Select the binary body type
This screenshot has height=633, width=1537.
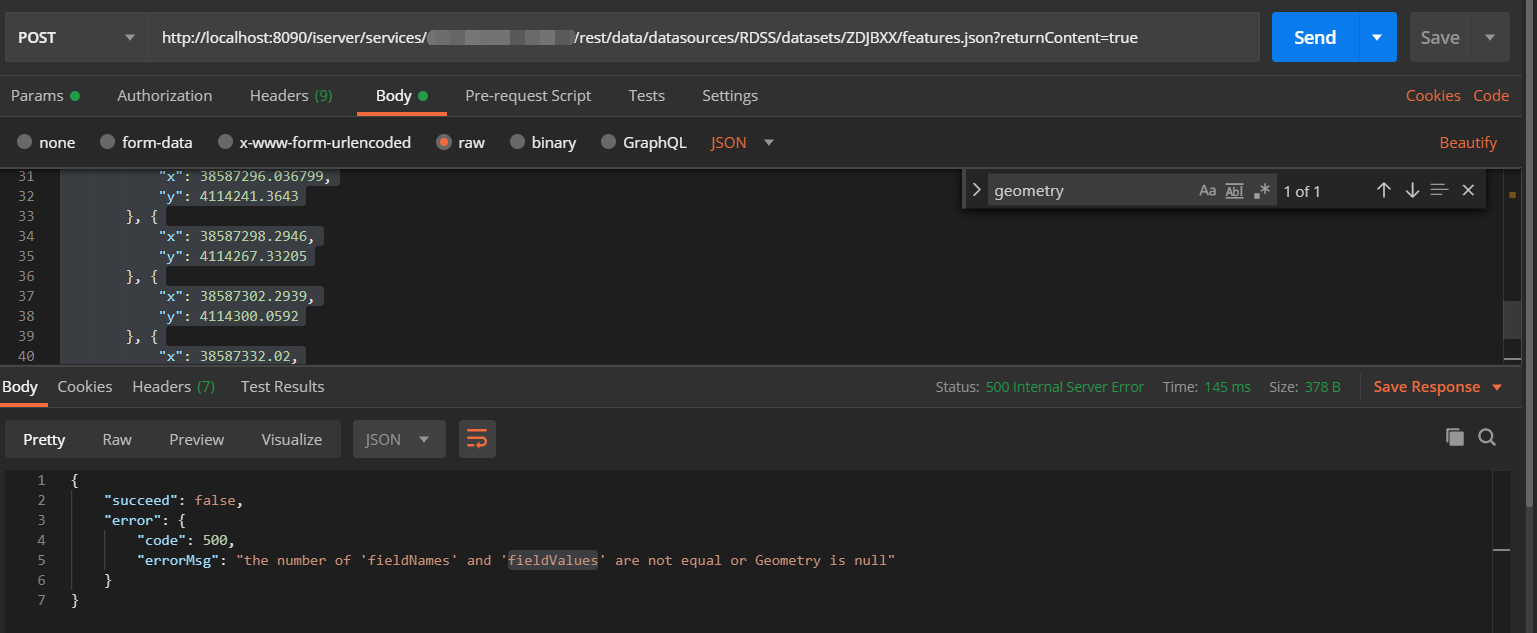click(x=543, y=142)
